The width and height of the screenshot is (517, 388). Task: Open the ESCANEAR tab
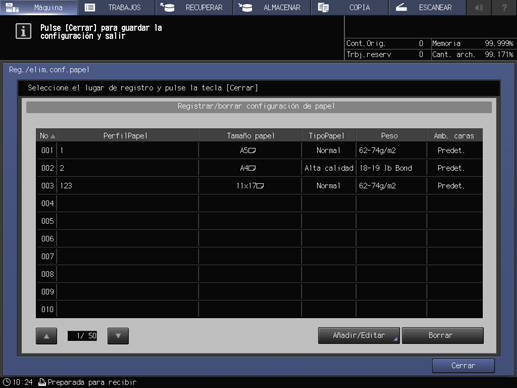(427, 7)
